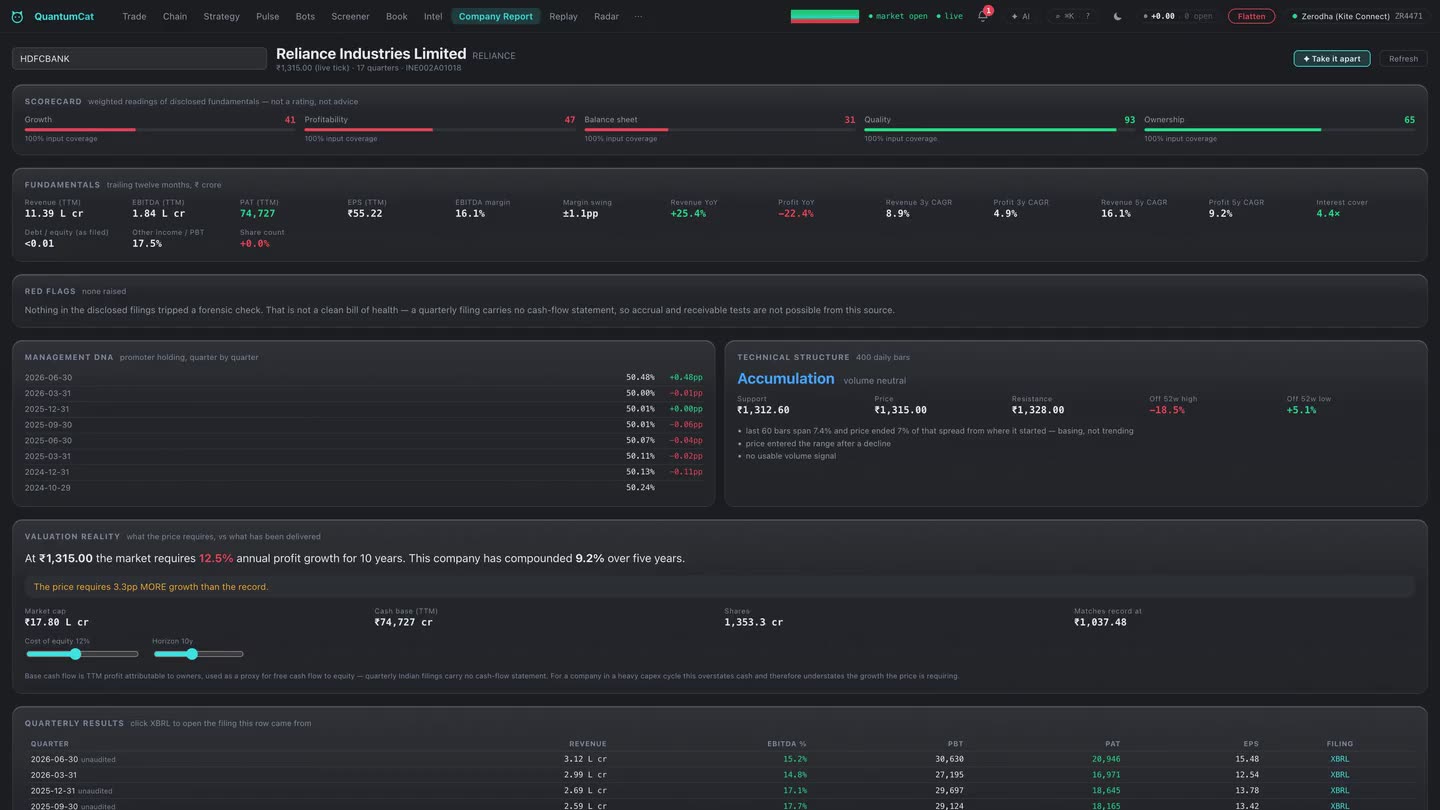Go to the Radar tab
The height and width of the screenshot is (810, 1440).
tap(606, 16)
